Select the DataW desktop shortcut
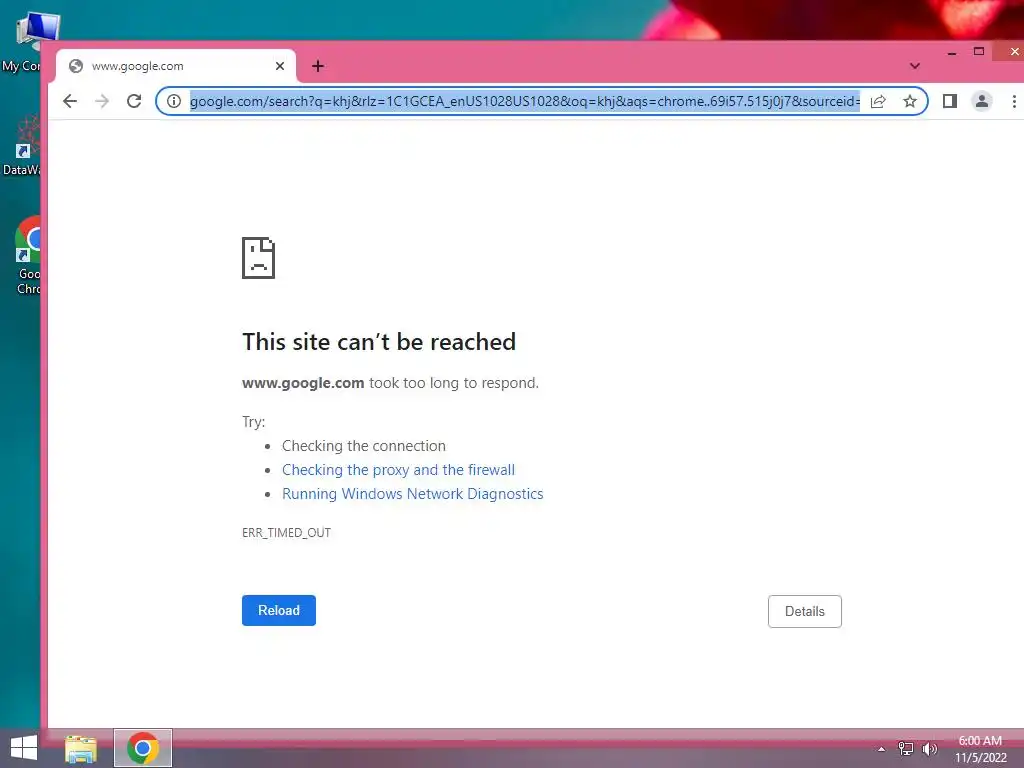The height and width of the screenshot is (768, 1024). tap(21, 147)
